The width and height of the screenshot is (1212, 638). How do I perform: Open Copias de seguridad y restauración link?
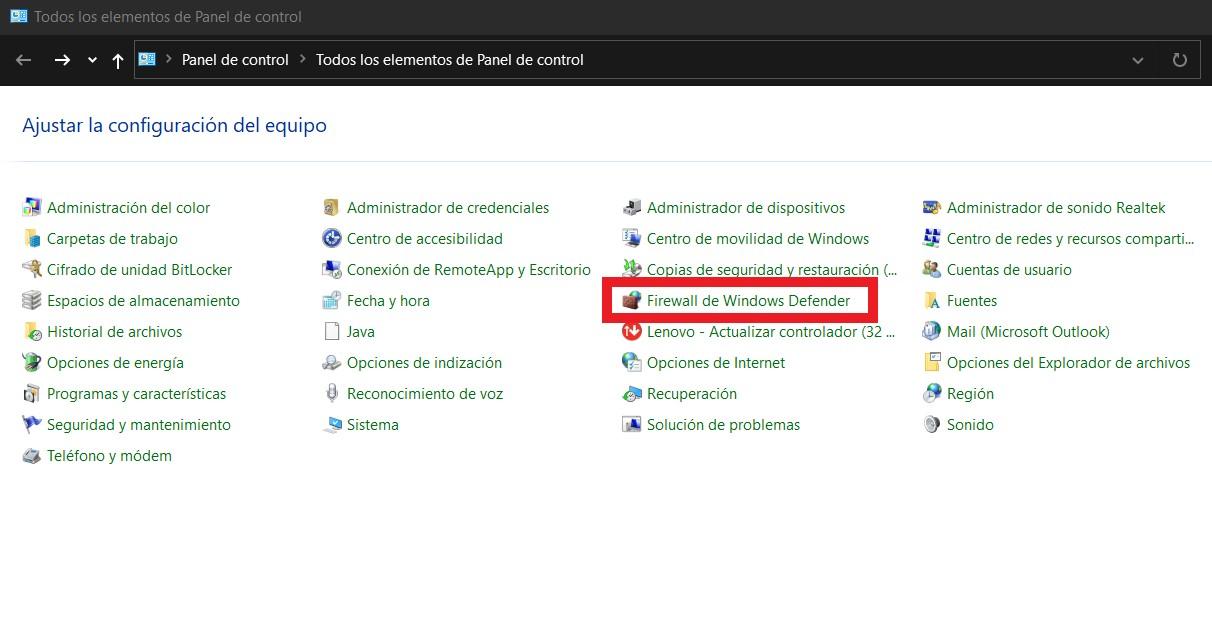click(772, 270)
